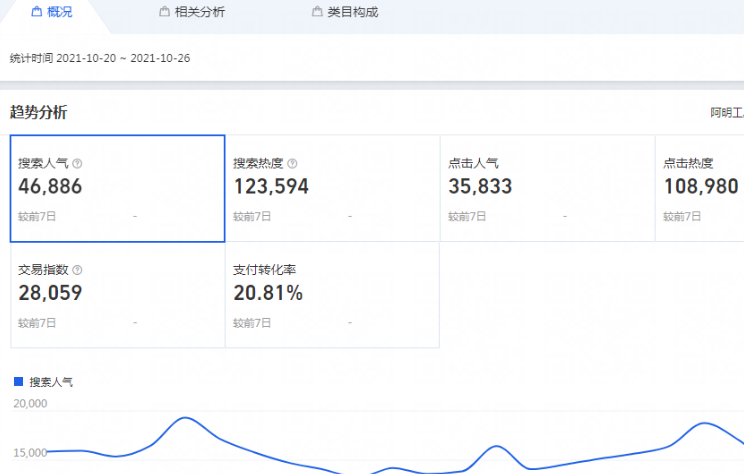Click the 20,000 axis label

point(30,404)
